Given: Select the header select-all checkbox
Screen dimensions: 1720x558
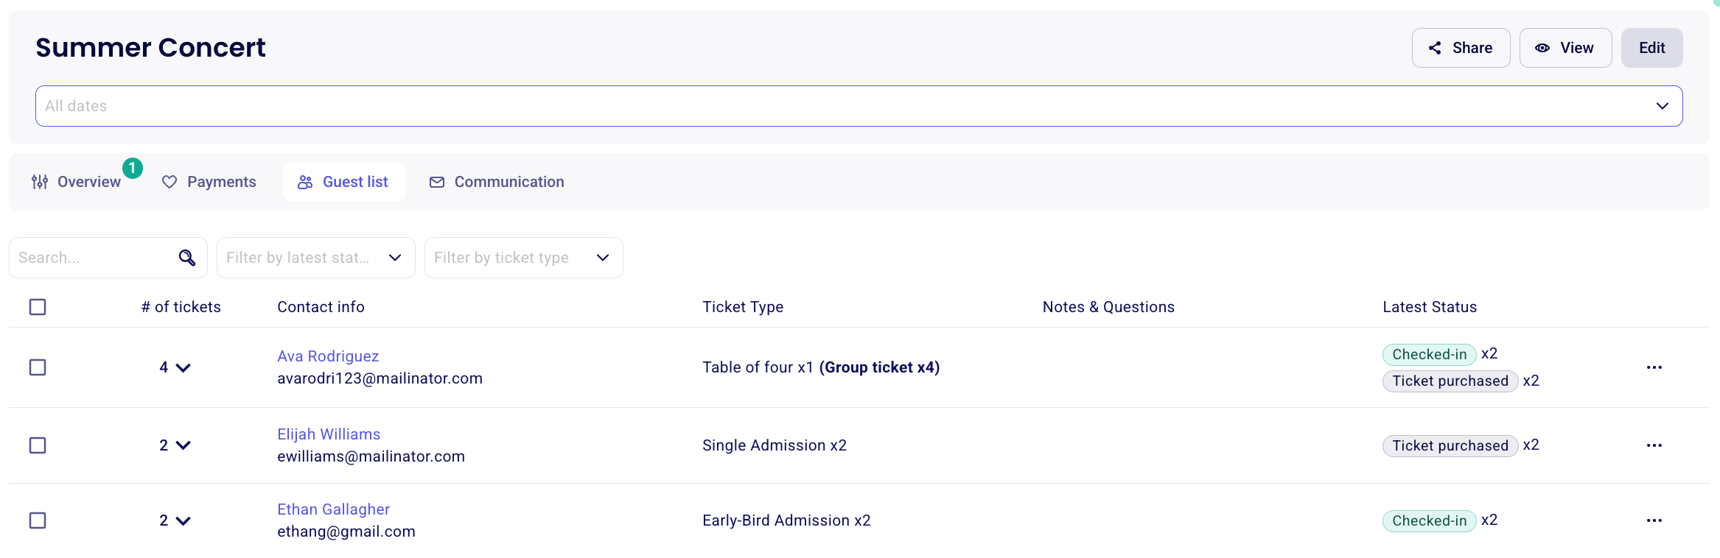Looking at the screenshot, I should point(38,307).
